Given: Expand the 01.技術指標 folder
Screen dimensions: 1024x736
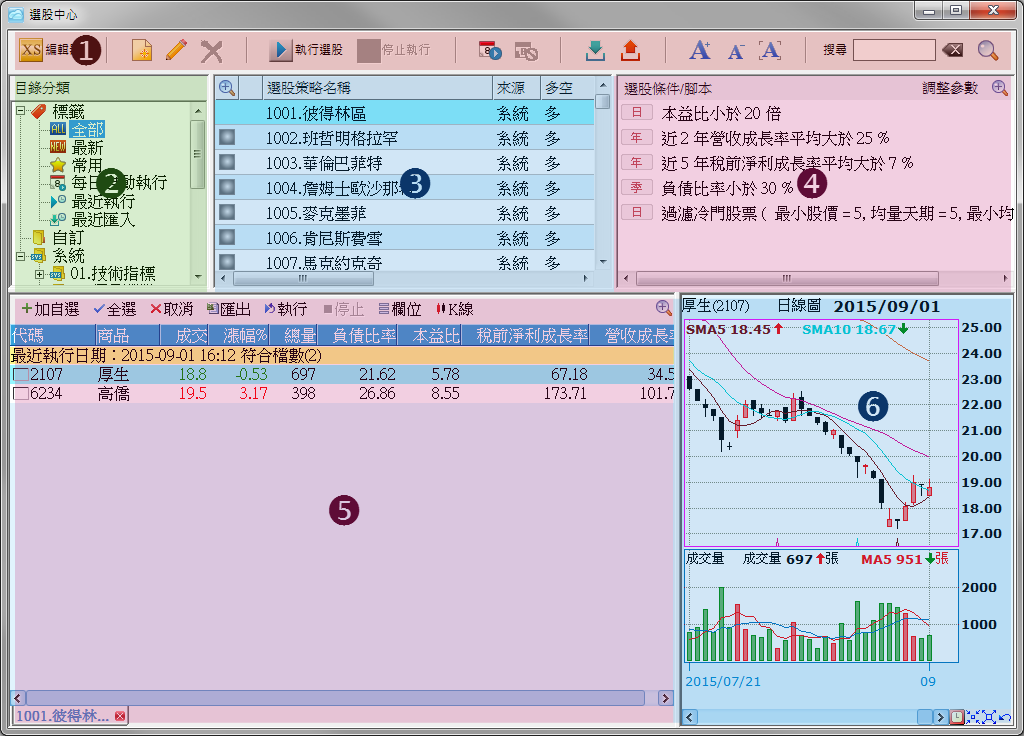Looking at the screenshot, I should point(40,274).
